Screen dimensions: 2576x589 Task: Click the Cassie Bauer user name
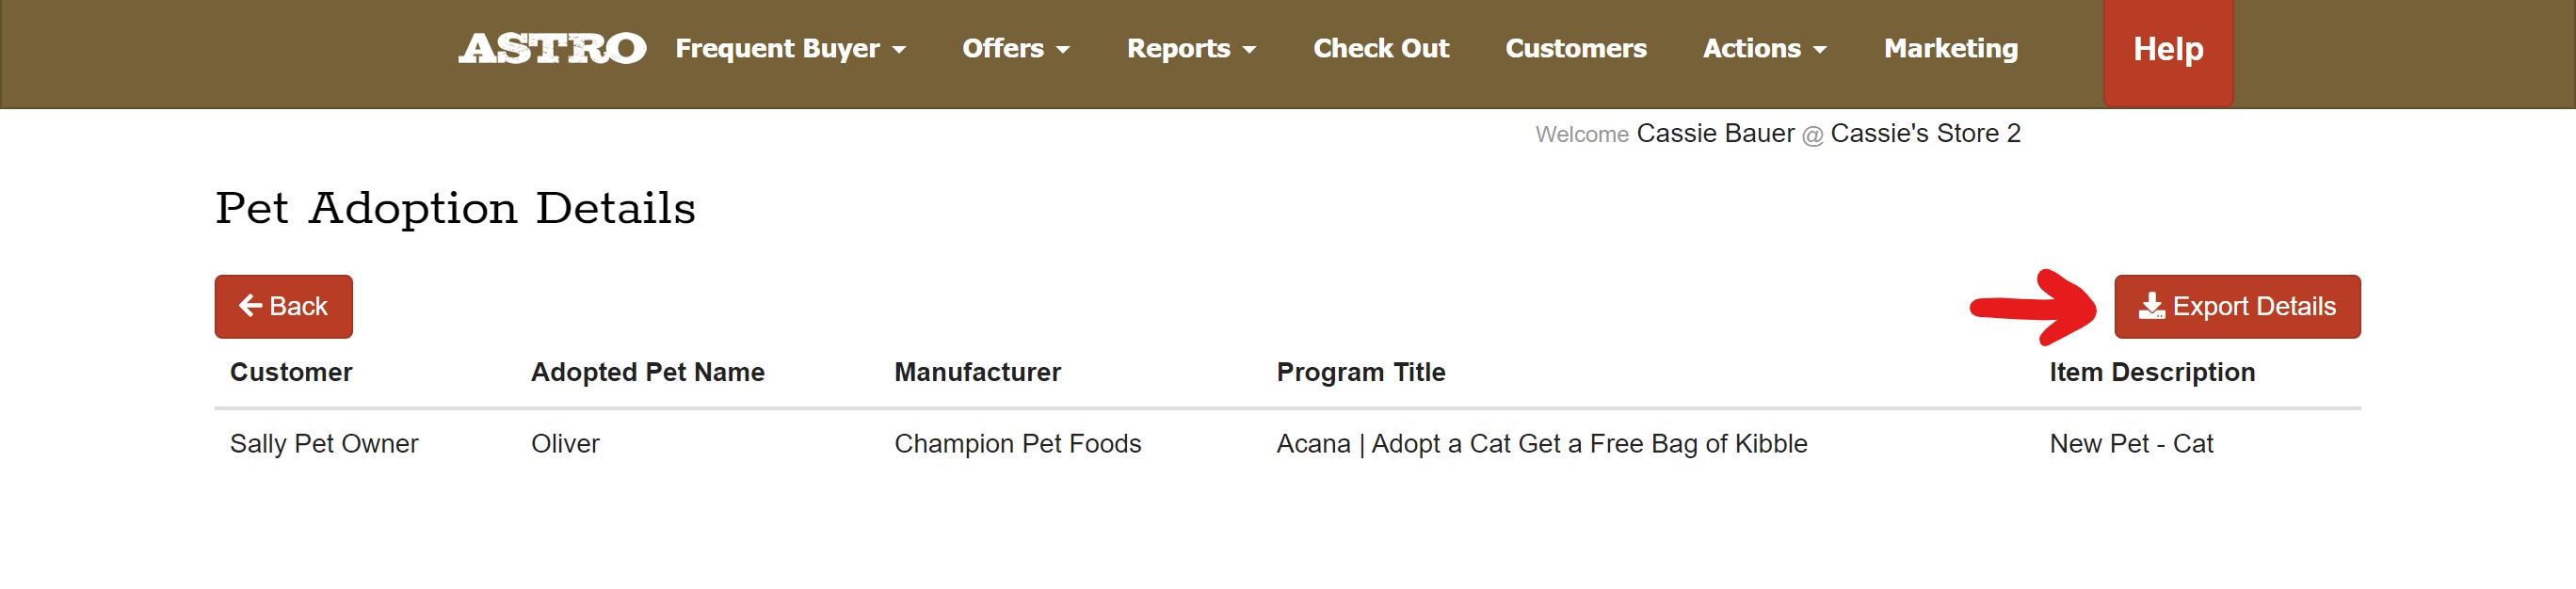(1714, 133)
